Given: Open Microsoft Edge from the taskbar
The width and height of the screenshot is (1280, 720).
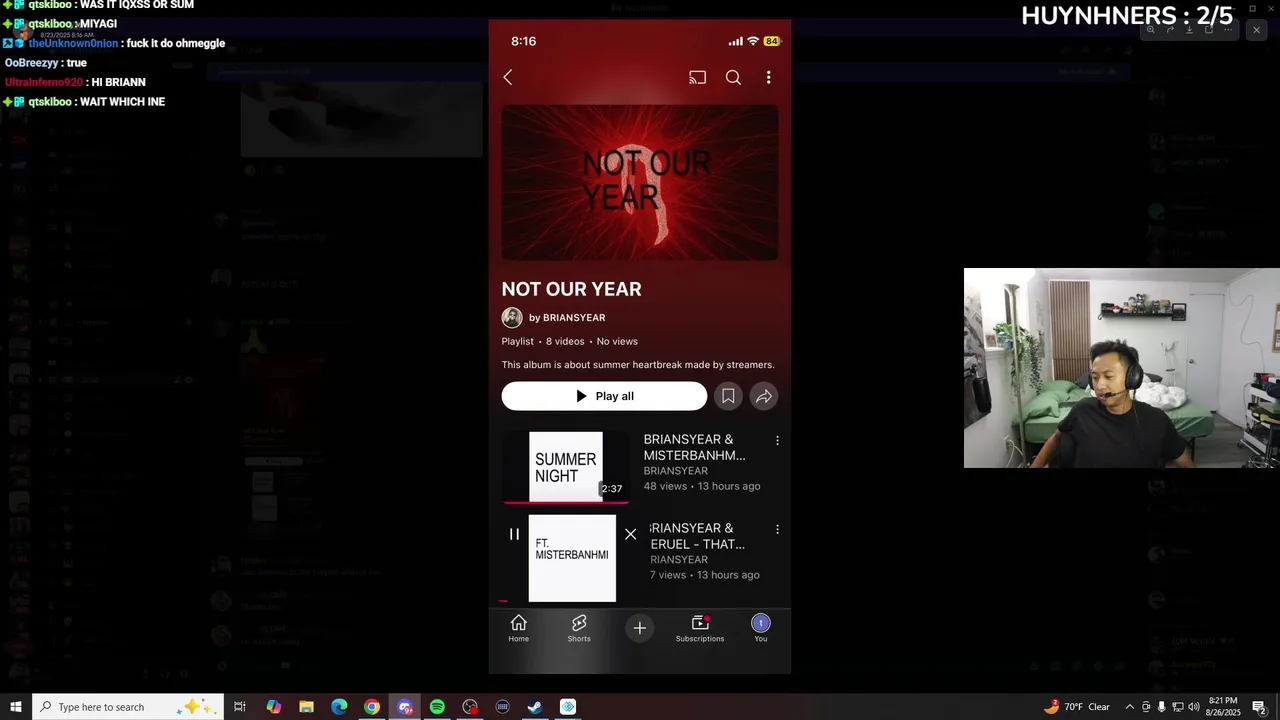Looking at the screenshot, I should (339, 707).
